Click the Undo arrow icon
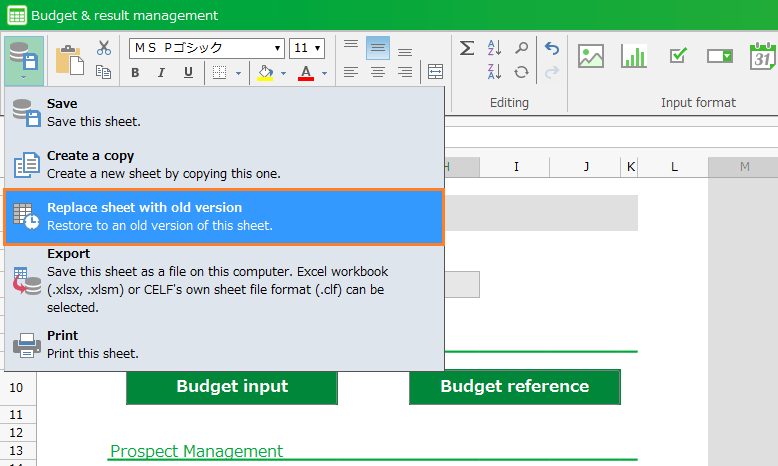This screenshot has height=466, width=778. coord(552,48)
